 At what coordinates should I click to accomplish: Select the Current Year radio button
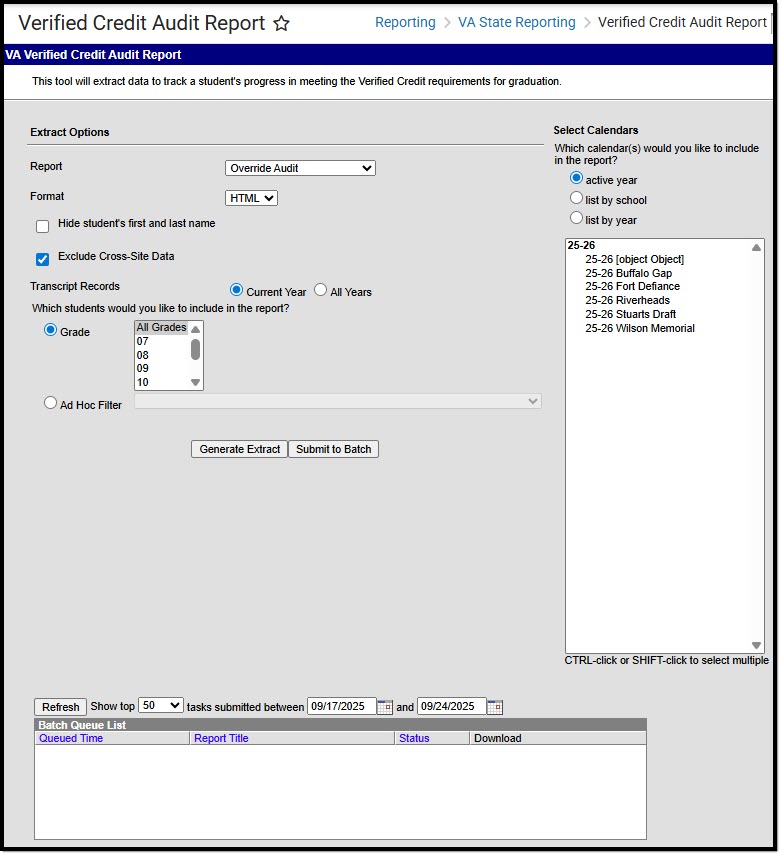click(x=236, y=290)
